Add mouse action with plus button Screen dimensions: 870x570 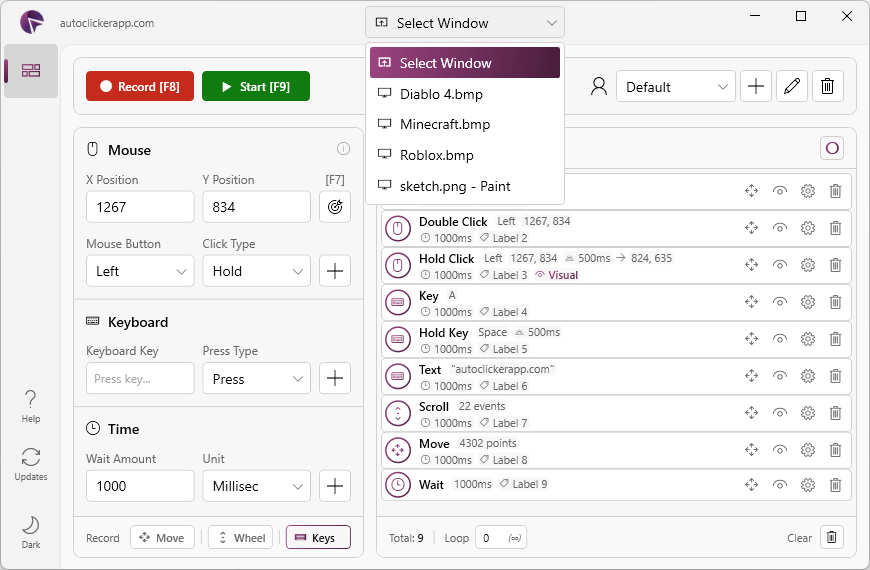335,271
